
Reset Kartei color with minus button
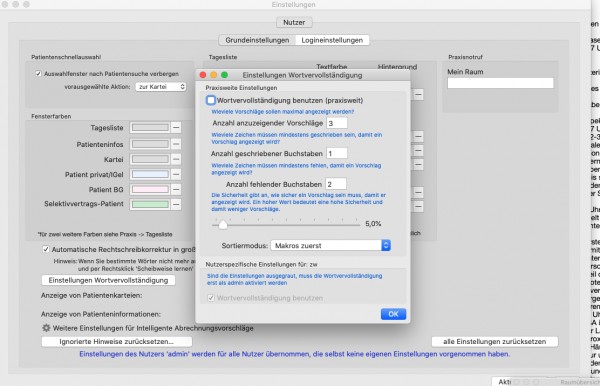tap(176, 159)
